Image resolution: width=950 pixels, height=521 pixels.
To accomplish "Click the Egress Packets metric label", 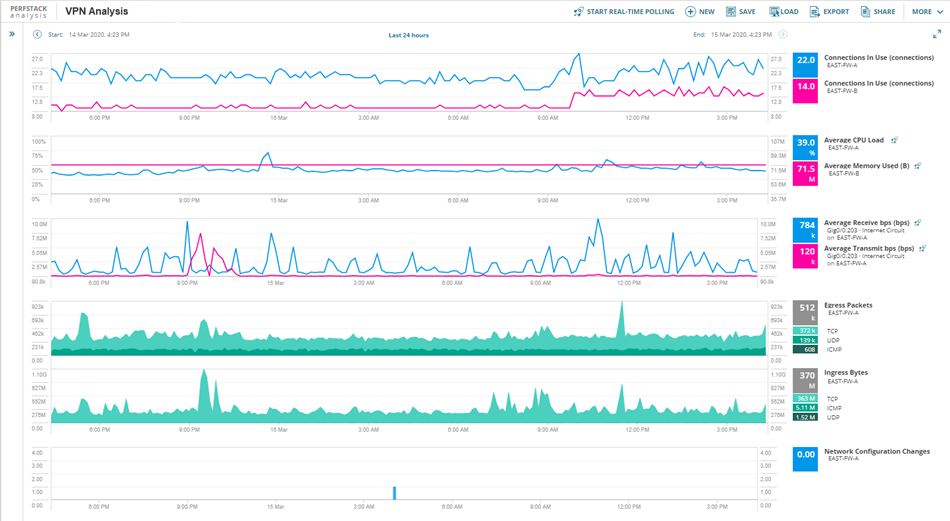I will pos(848,305).
